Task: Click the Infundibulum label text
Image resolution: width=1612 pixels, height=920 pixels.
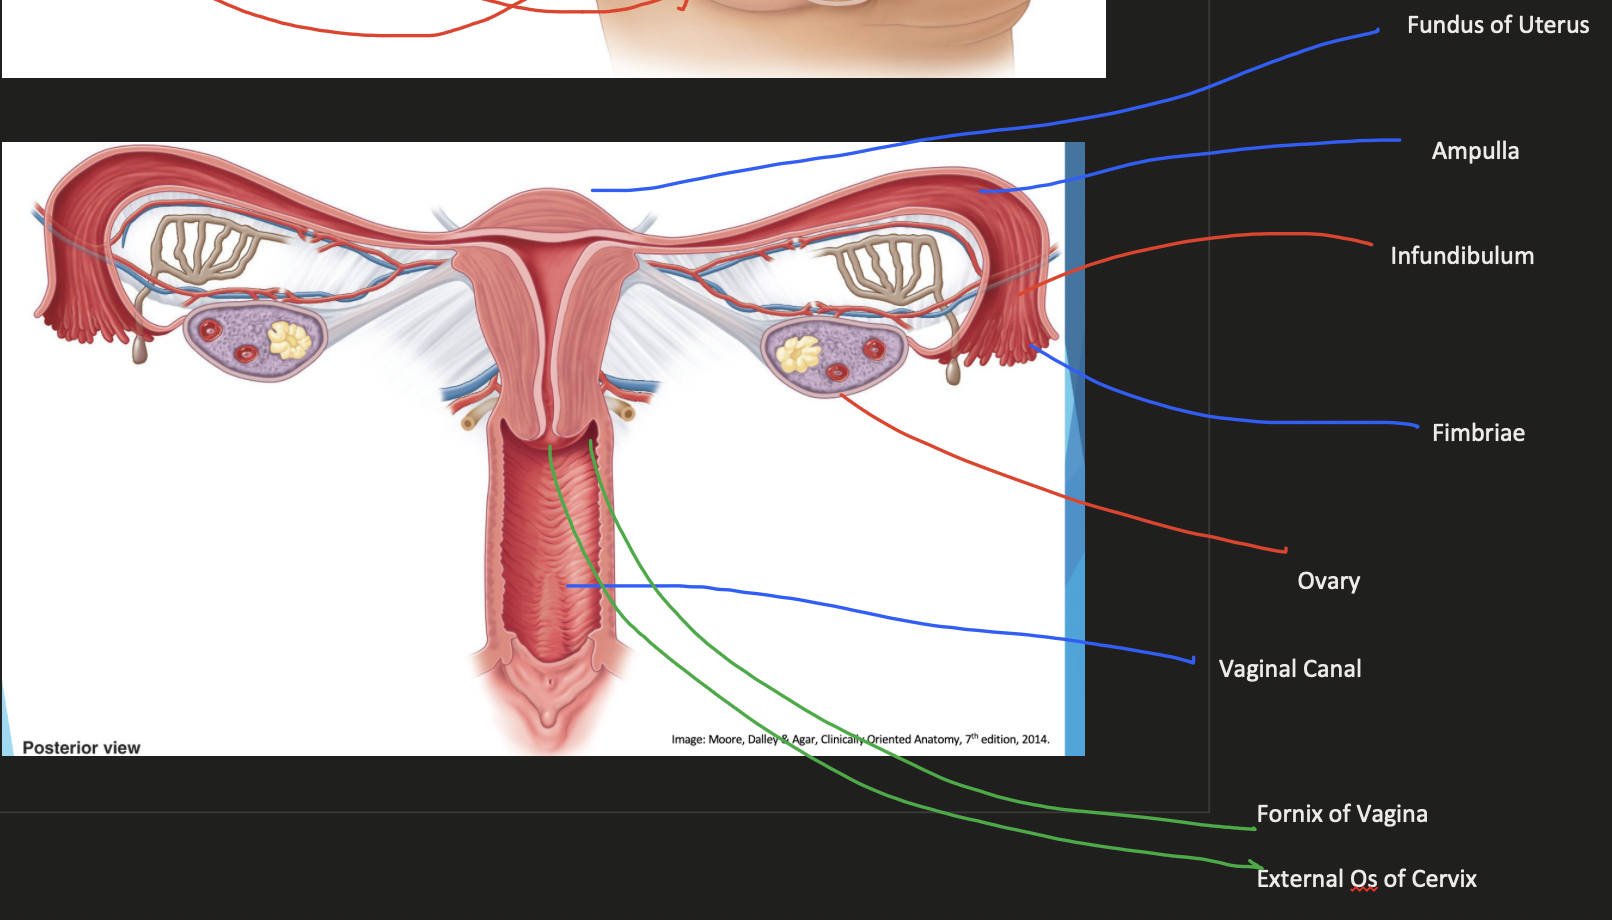Action: point(1462,256)
